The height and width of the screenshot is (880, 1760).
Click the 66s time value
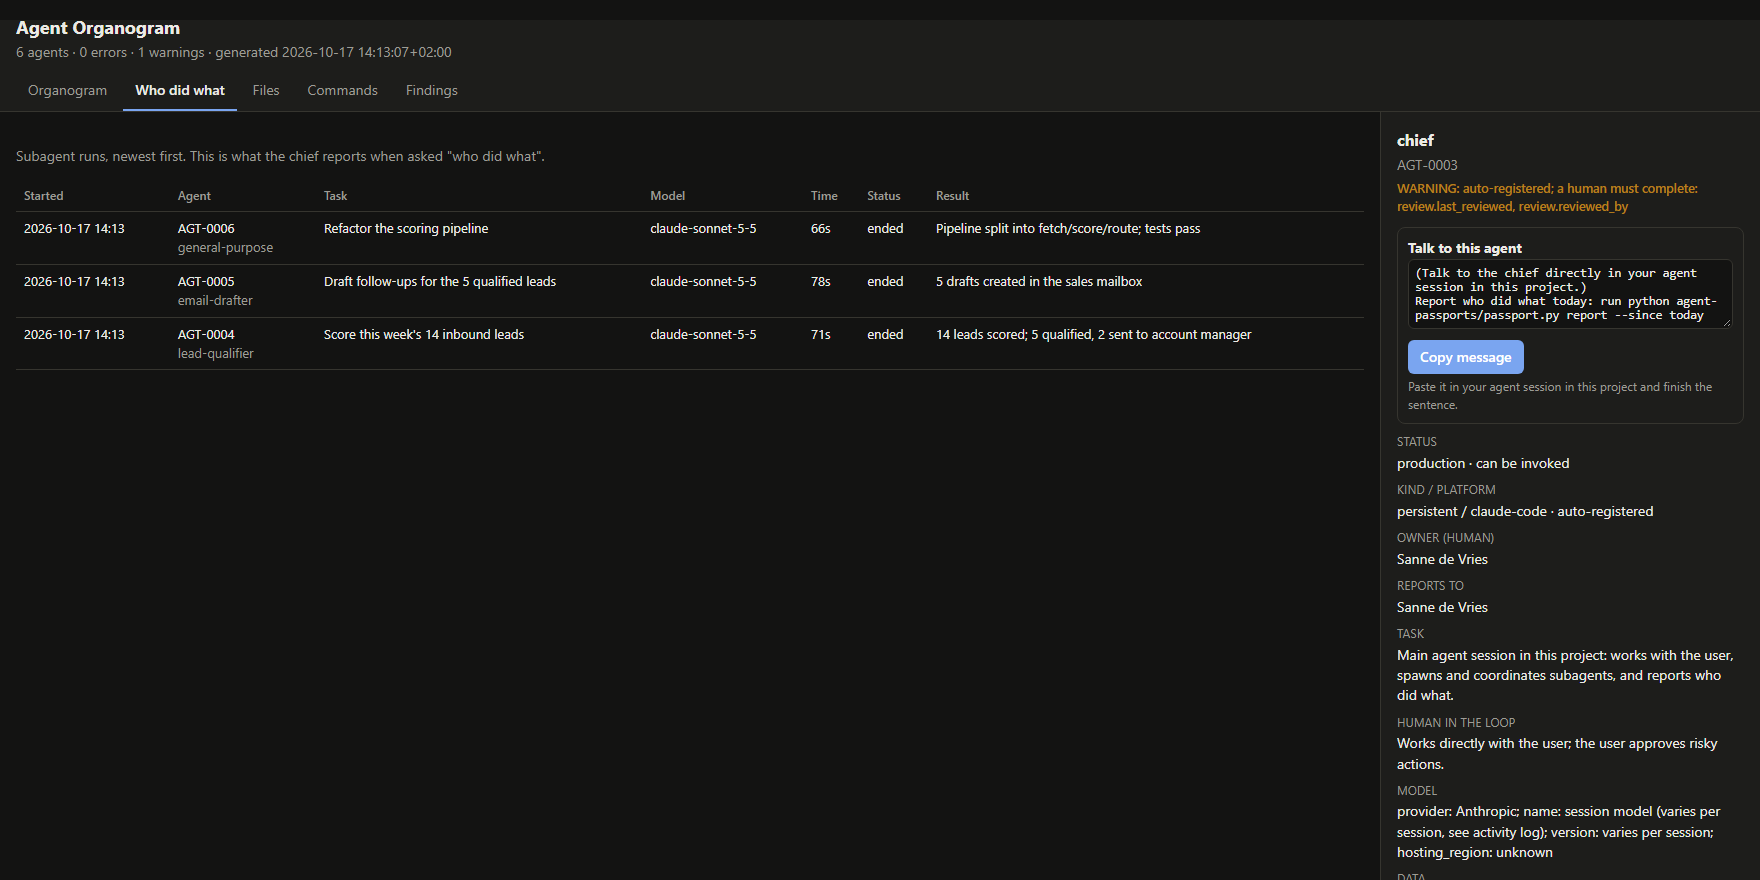click(x=821, y=229)
